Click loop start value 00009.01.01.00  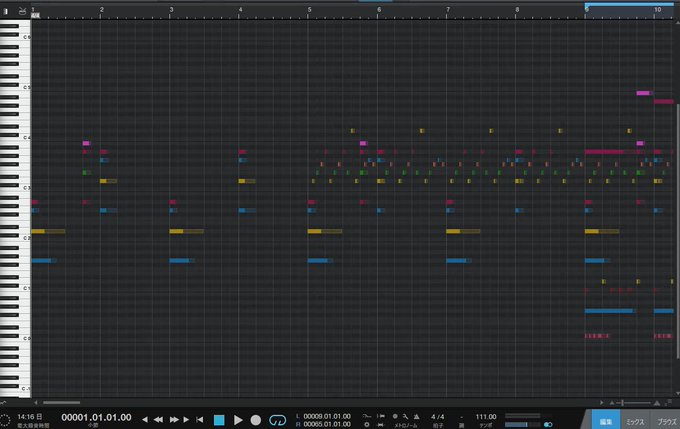tap(327, 416)
